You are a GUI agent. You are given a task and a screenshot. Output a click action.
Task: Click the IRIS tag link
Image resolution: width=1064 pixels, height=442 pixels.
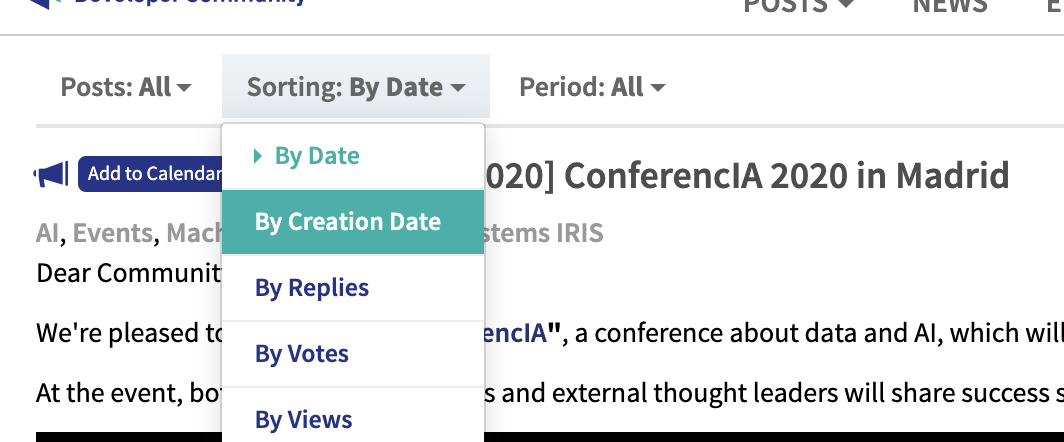[579, 233]
